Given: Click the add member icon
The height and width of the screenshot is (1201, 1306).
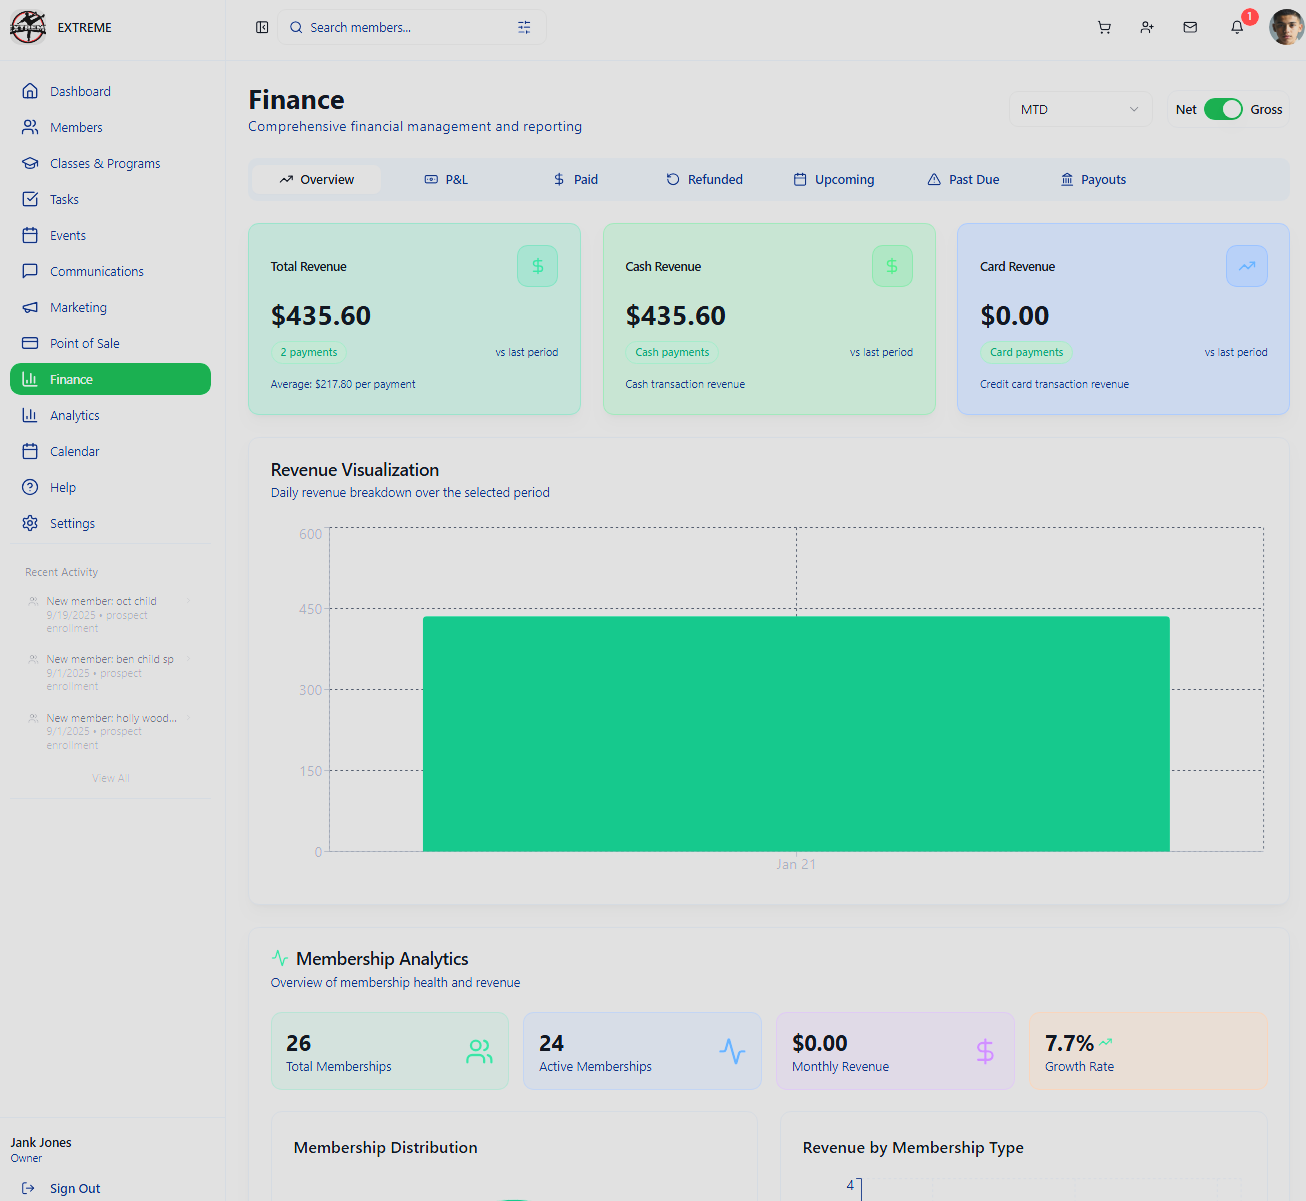Looking at the screenshot, I should pos(1147,28).
